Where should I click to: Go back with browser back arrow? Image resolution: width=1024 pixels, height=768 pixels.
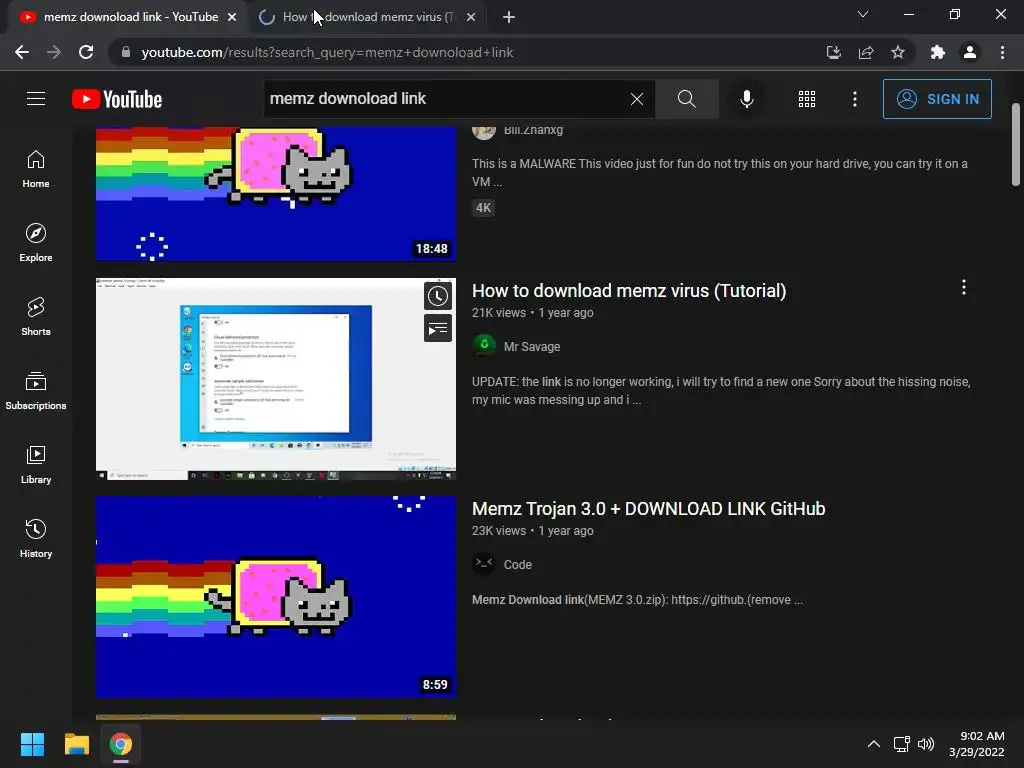click(x=22, y=52)
